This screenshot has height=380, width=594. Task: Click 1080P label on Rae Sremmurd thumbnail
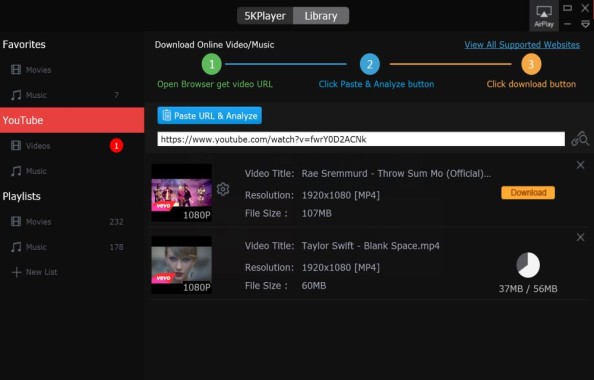(x=197, y=215)
